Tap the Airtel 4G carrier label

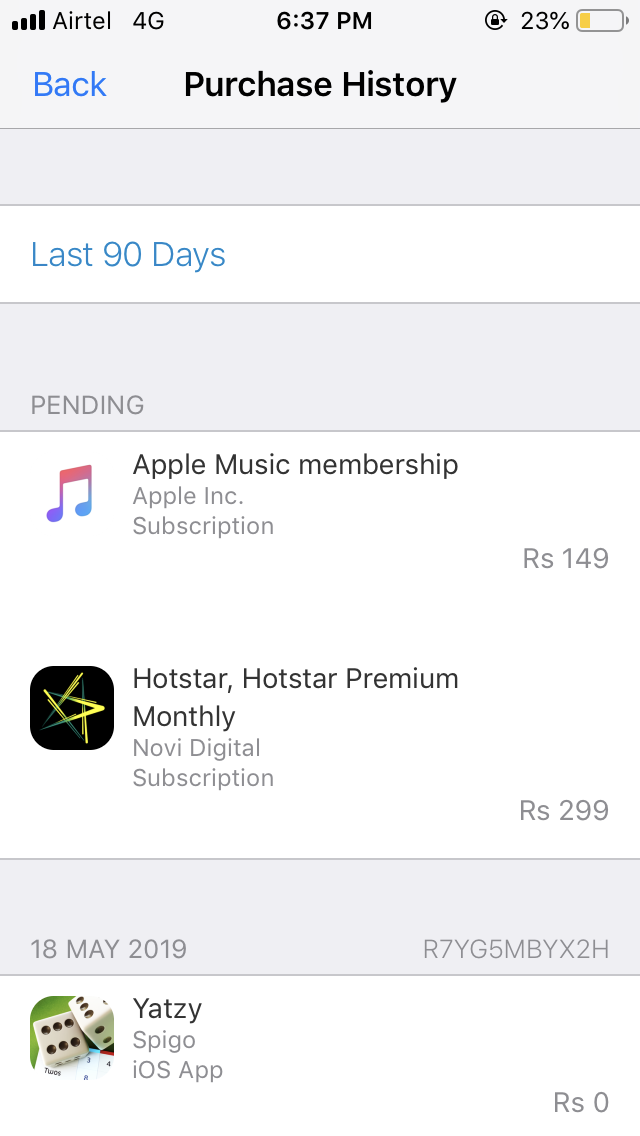click(109, 21)
